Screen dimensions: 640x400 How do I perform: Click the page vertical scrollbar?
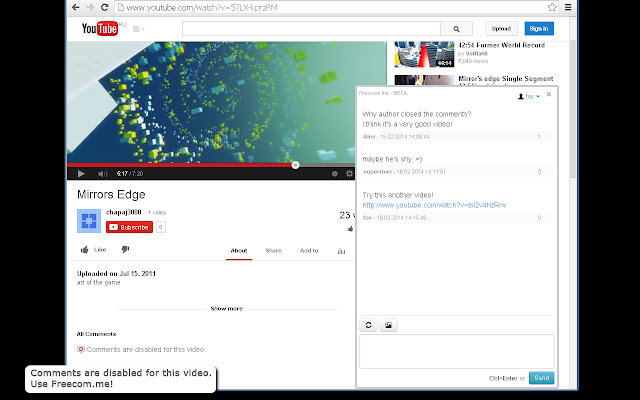[573, 109]
